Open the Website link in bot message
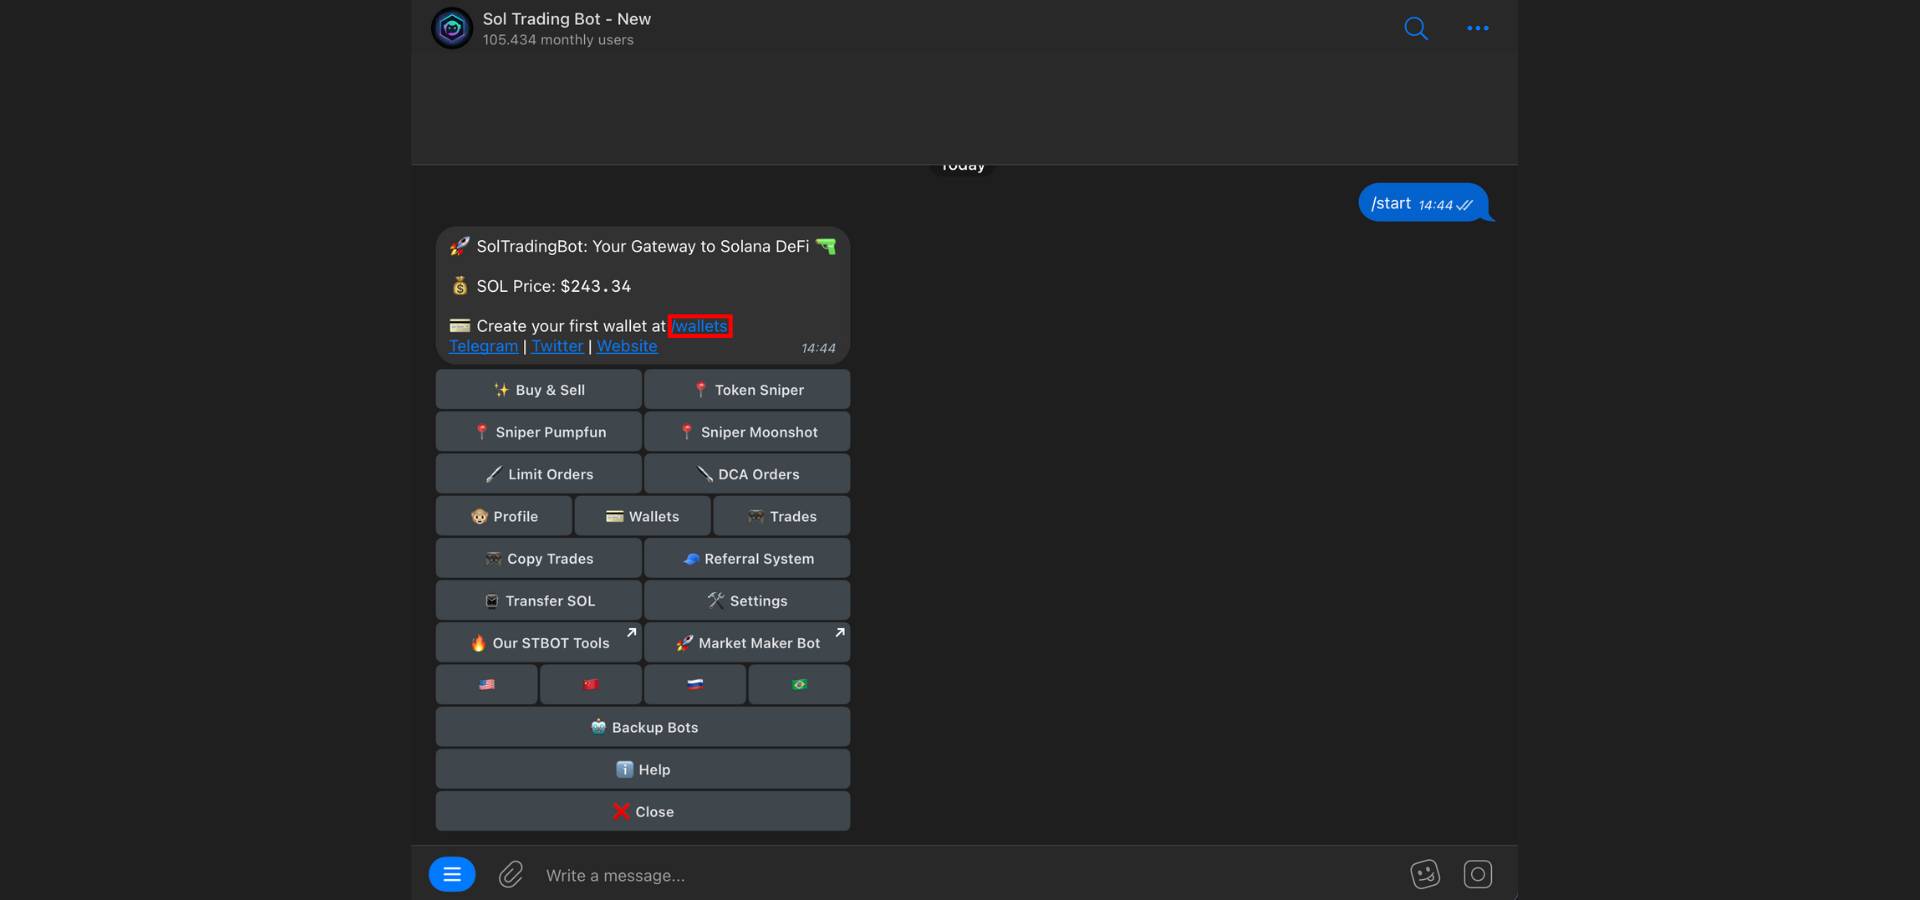The width and height of the screenshot is (1920, 900). coord(627,346)
